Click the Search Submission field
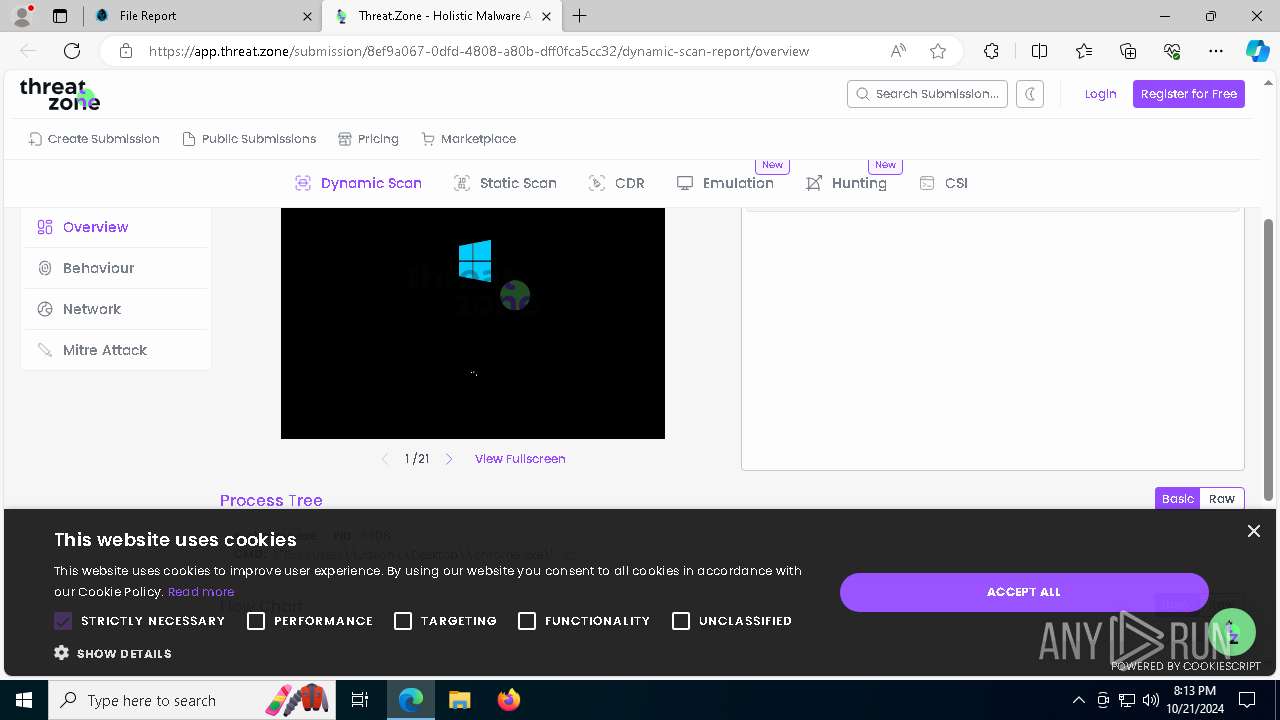Image resolution: width=1280 pixels, height=720 pixels. (927, 94)
